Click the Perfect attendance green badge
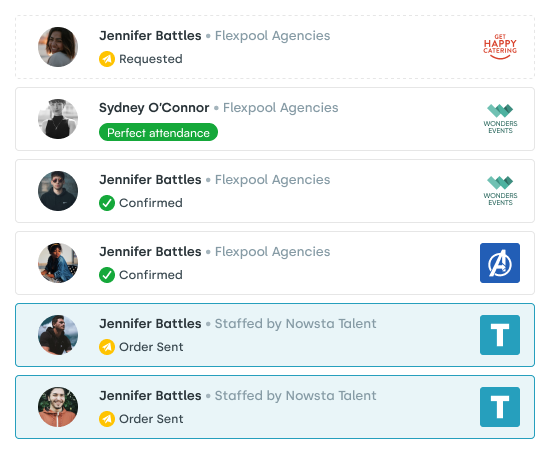 [x=159, y=132]
